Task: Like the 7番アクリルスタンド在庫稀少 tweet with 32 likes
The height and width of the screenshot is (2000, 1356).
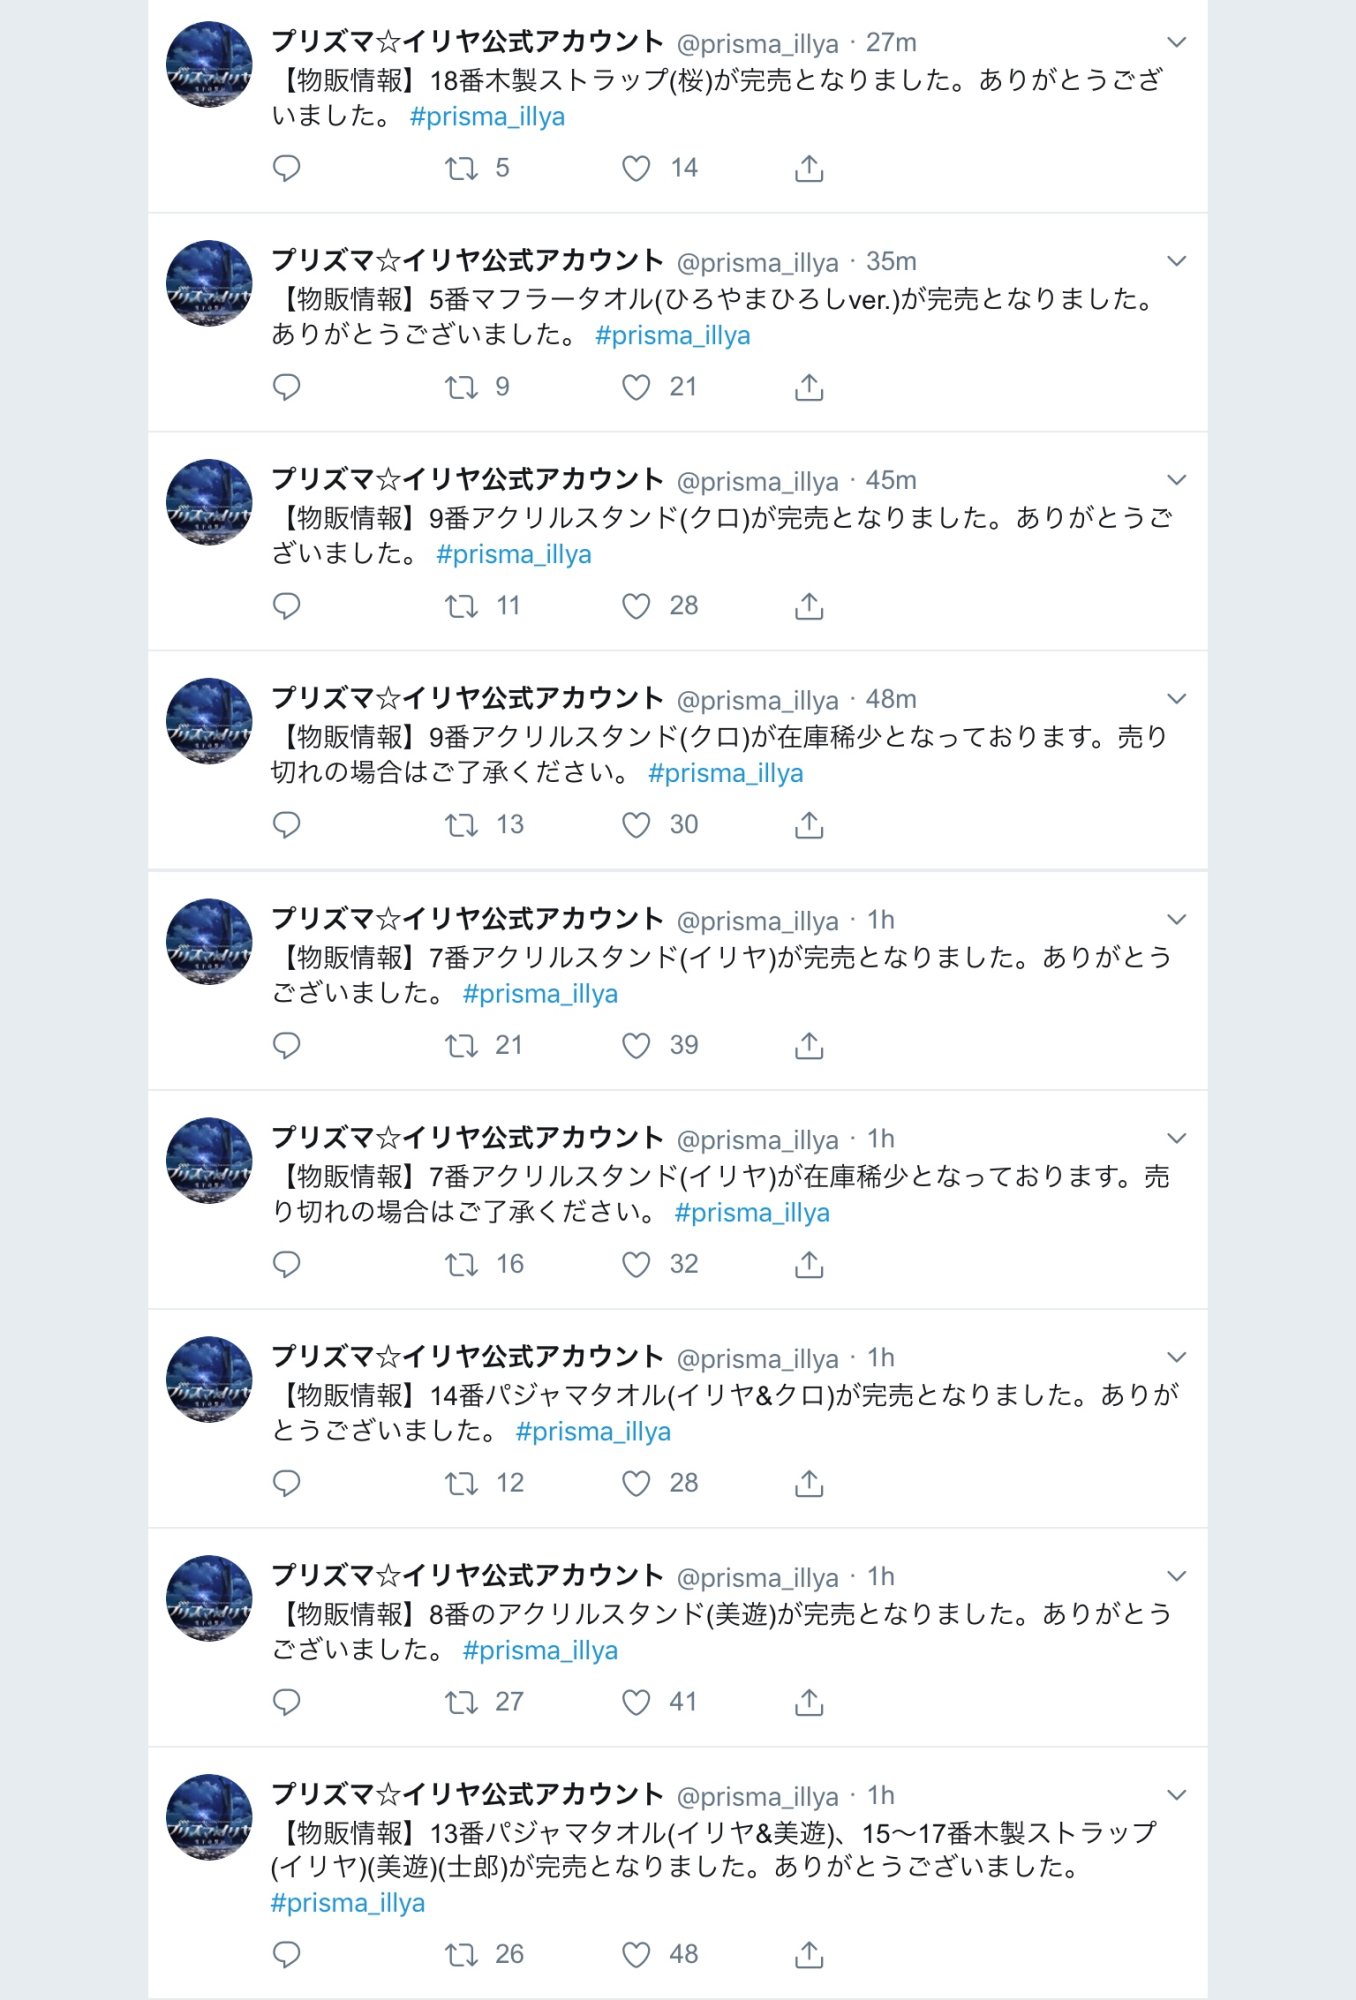Action: (x=636, y=1265)
